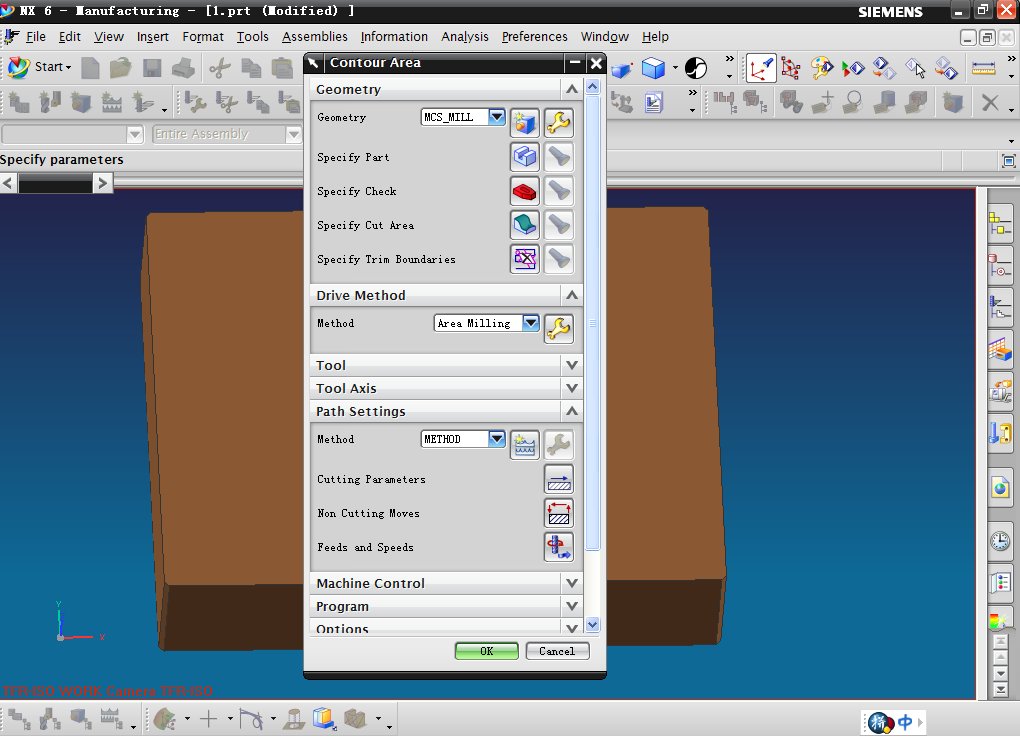Open the Analysis menu

point(464,36)
